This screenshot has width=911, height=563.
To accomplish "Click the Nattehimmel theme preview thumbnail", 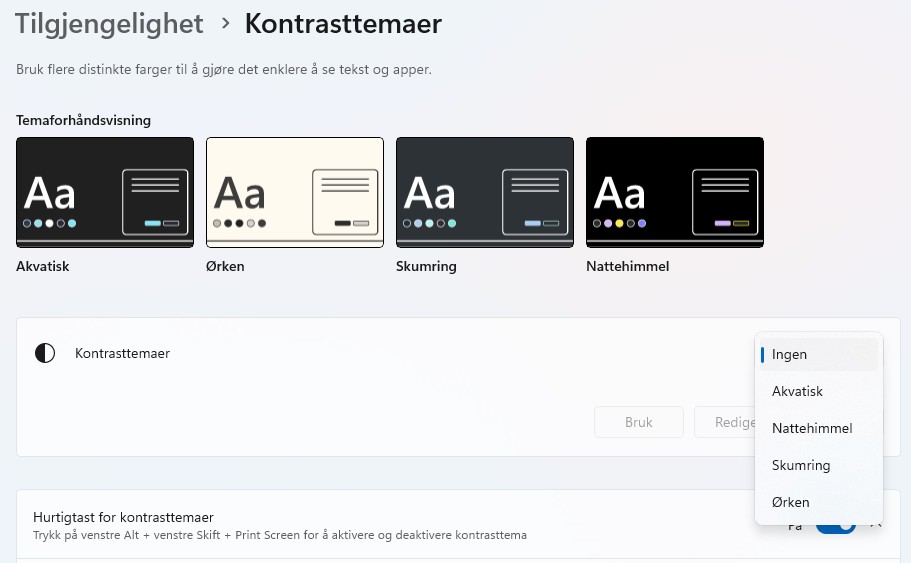I will click(675, 192).
